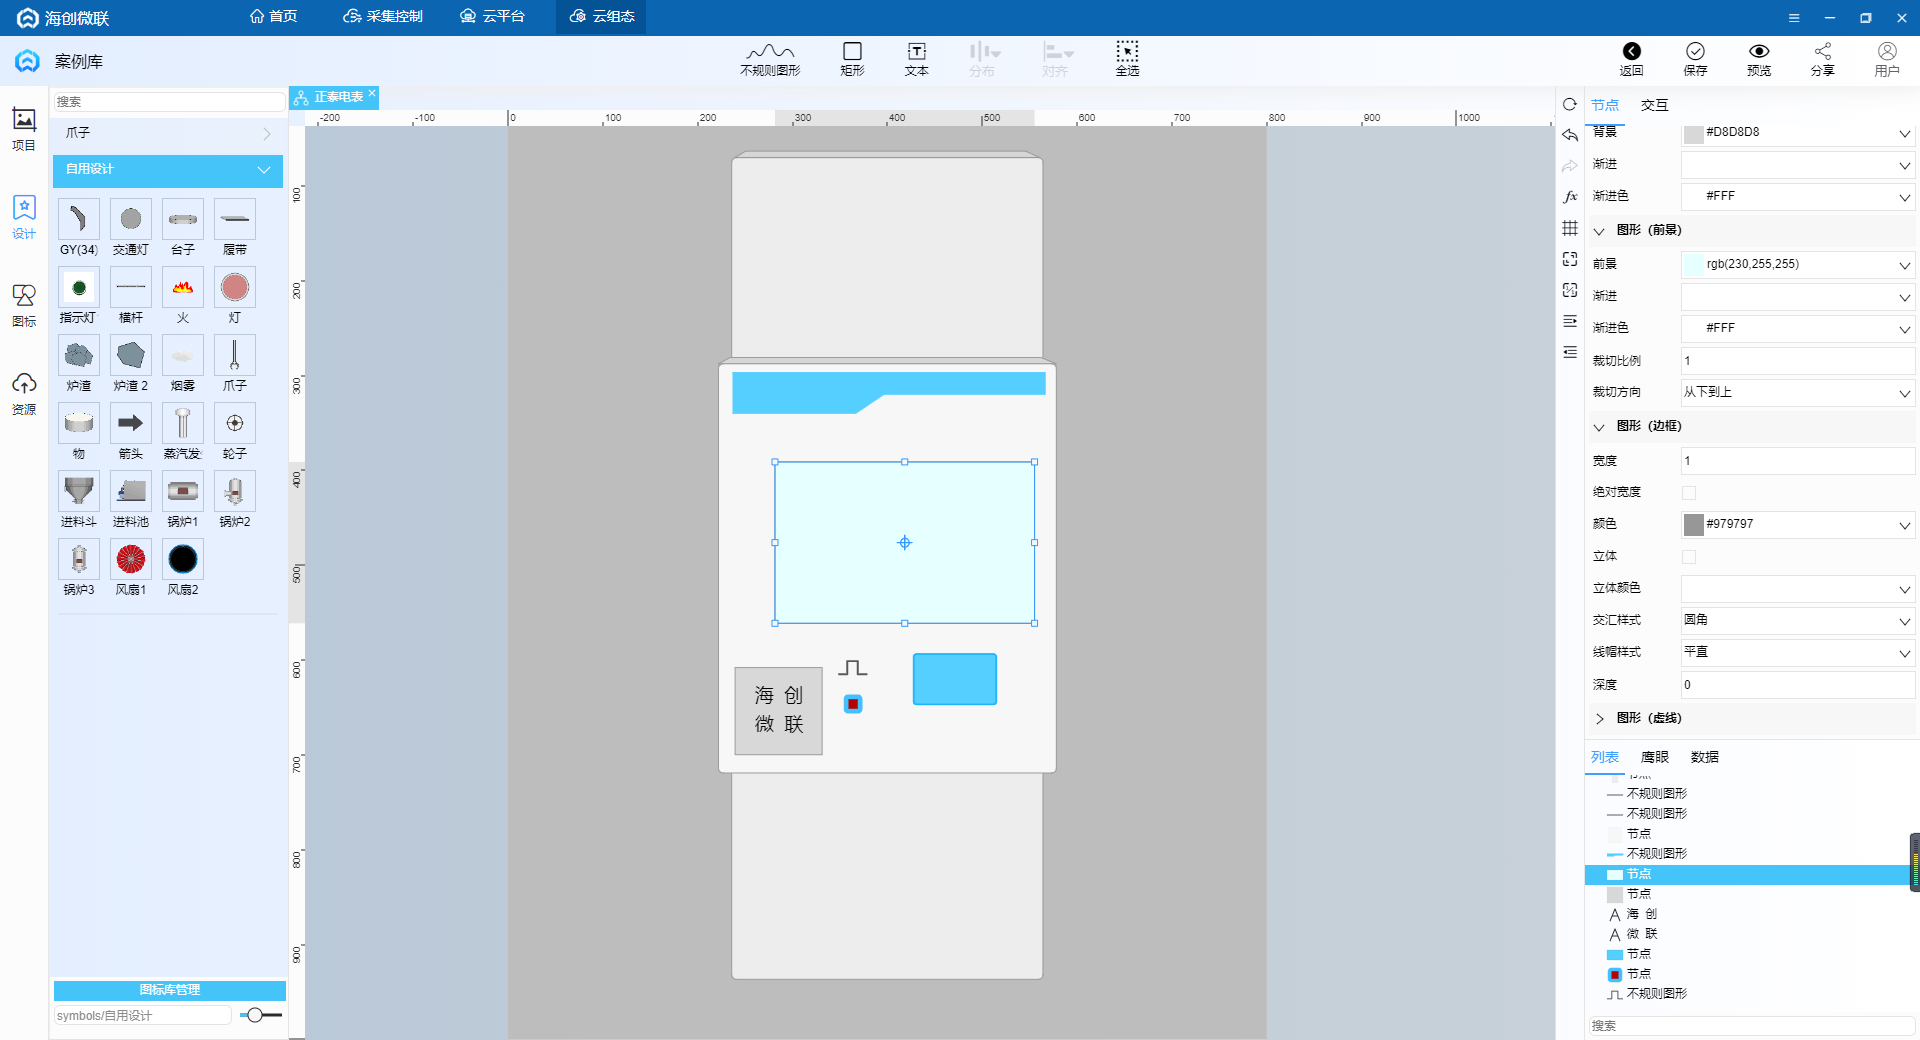Open the user (用户) icon

point(1887,59)
